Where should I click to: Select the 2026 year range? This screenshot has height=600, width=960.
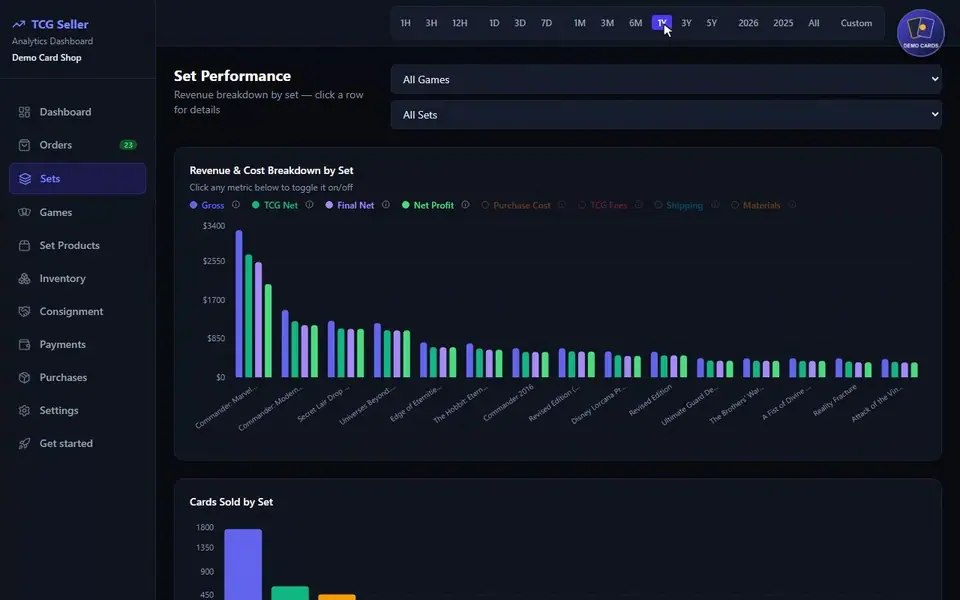pyautogui.click(x=748, y=23)
